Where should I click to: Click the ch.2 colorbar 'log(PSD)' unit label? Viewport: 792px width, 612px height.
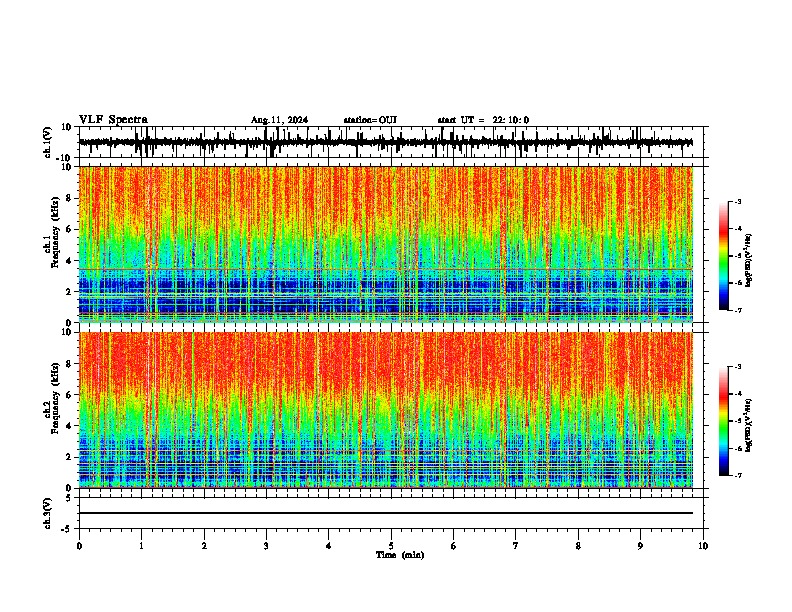[x=748, y=425]
